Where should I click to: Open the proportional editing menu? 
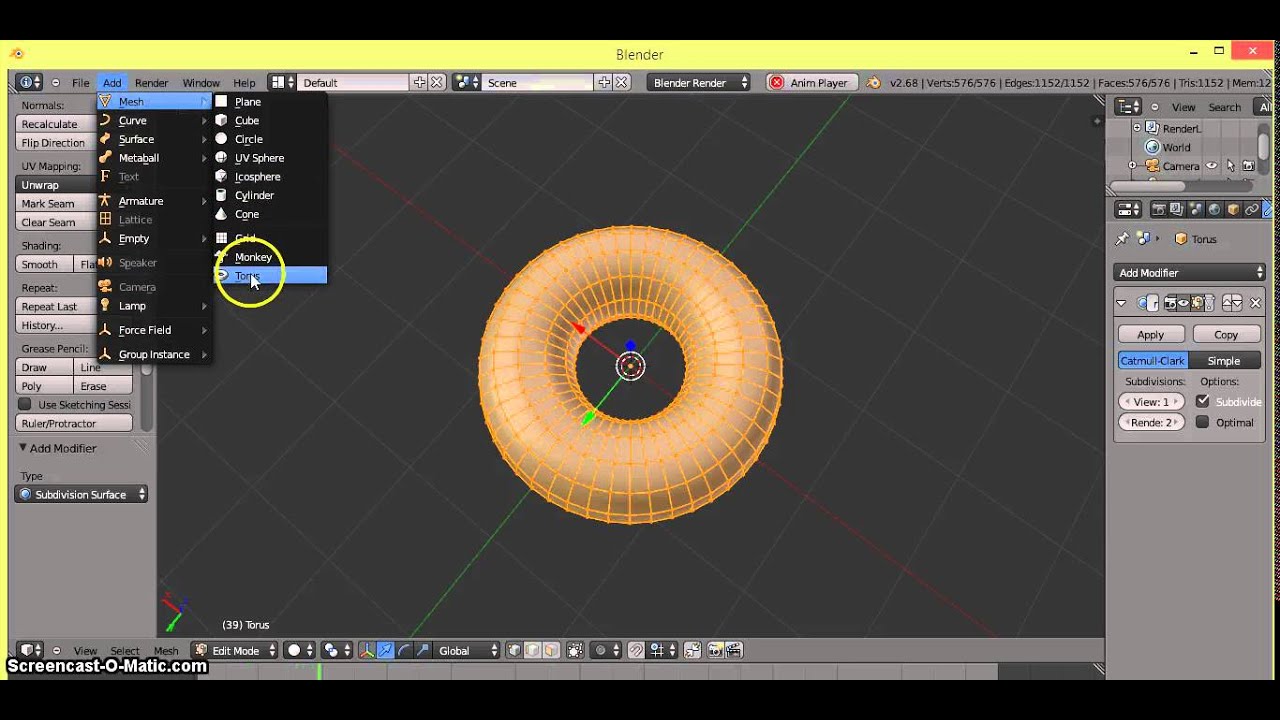click(608, 650)
